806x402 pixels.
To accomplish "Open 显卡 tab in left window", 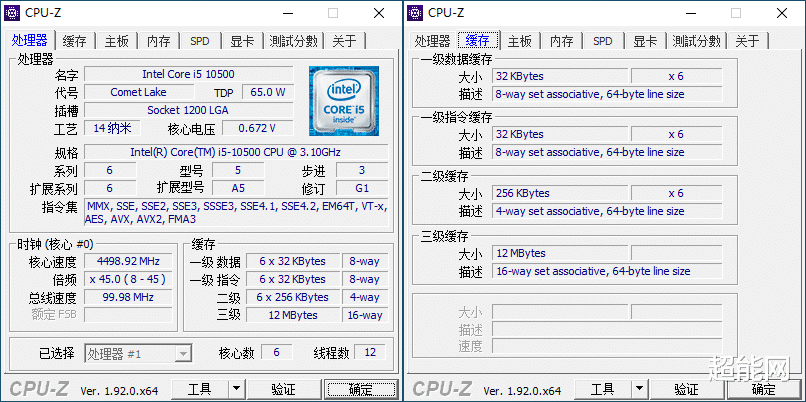I will point(242,41).
